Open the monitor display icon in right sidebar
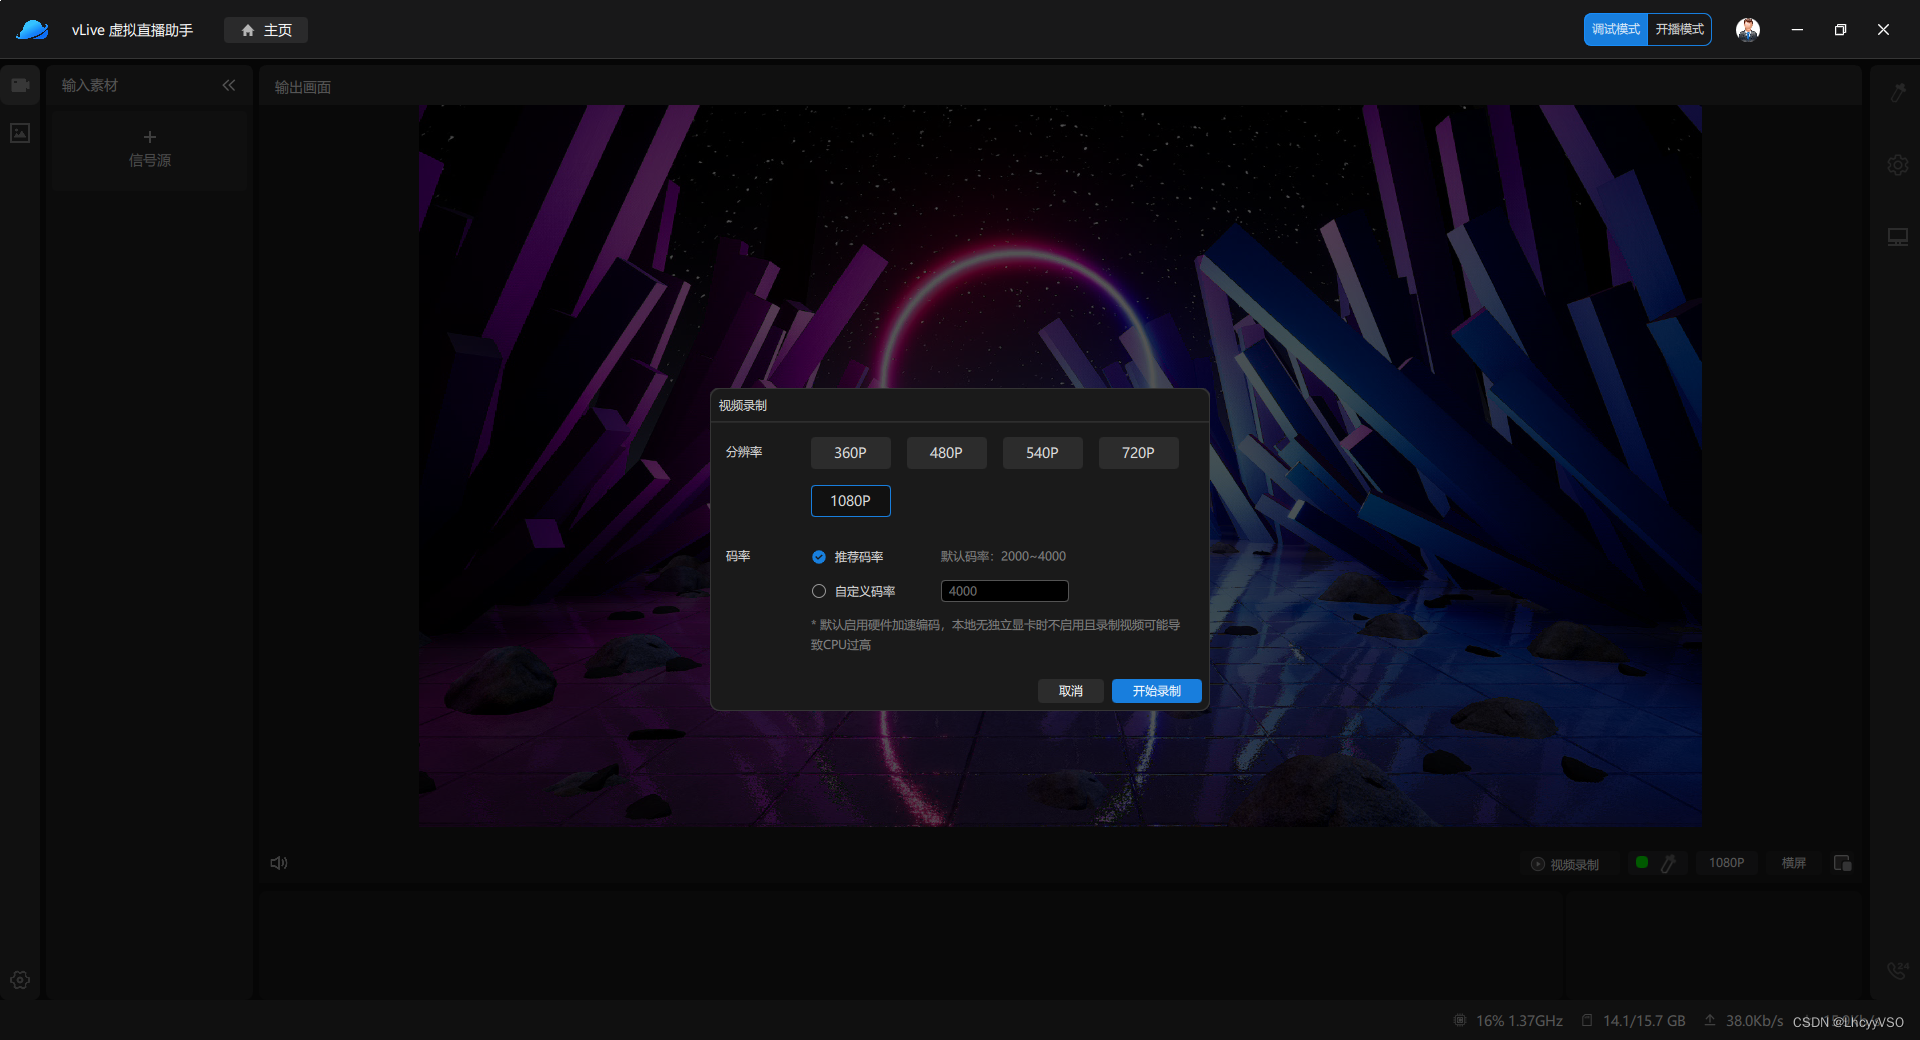Screen dimensions: 1920x1040 point(1898,237)
